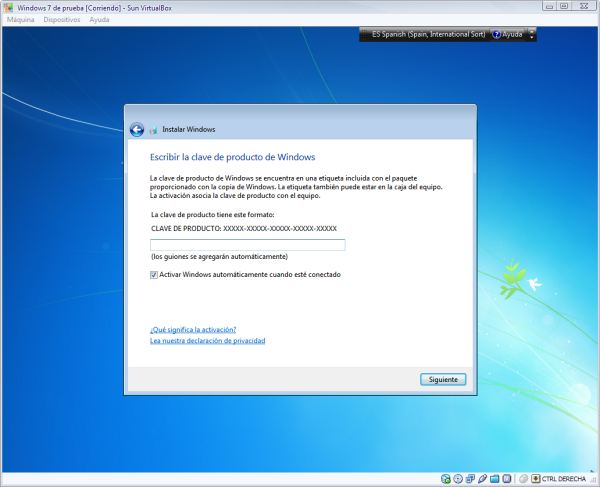Click the Ayuda help icon in language bar
Screen dimensions: 600x487
tap(496, 34)
